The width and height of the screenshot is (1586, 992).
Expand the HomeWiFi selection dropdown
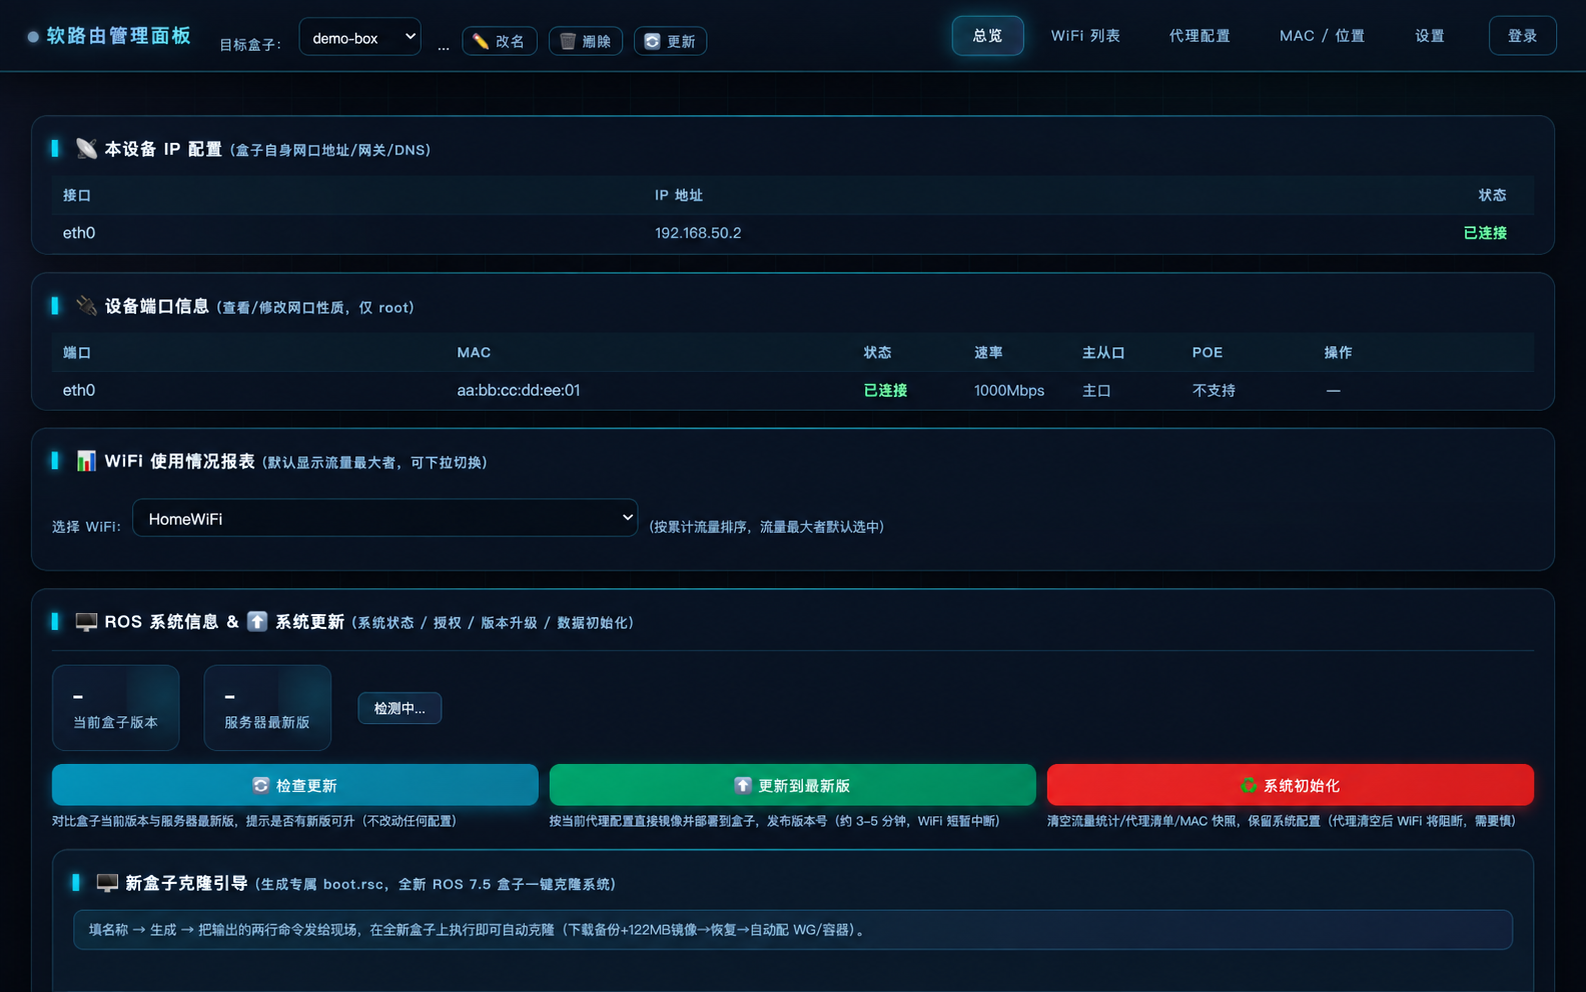point(385,518)
